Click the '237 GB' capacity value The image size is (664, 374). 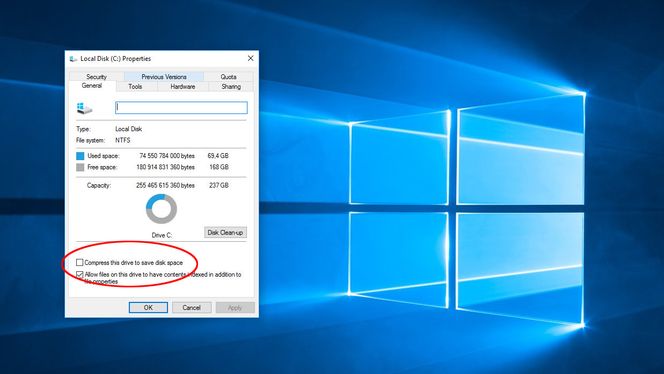point(219,186)
